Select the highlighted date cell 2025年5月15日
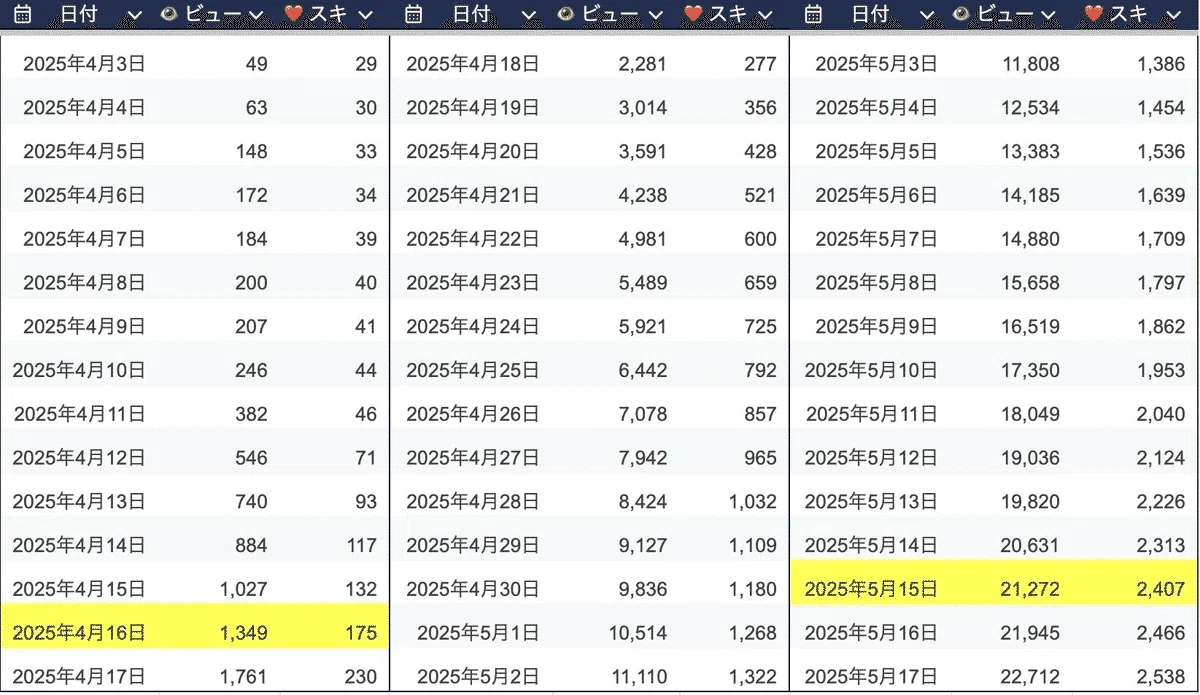 pyautogui.click(x=871, y=589)
